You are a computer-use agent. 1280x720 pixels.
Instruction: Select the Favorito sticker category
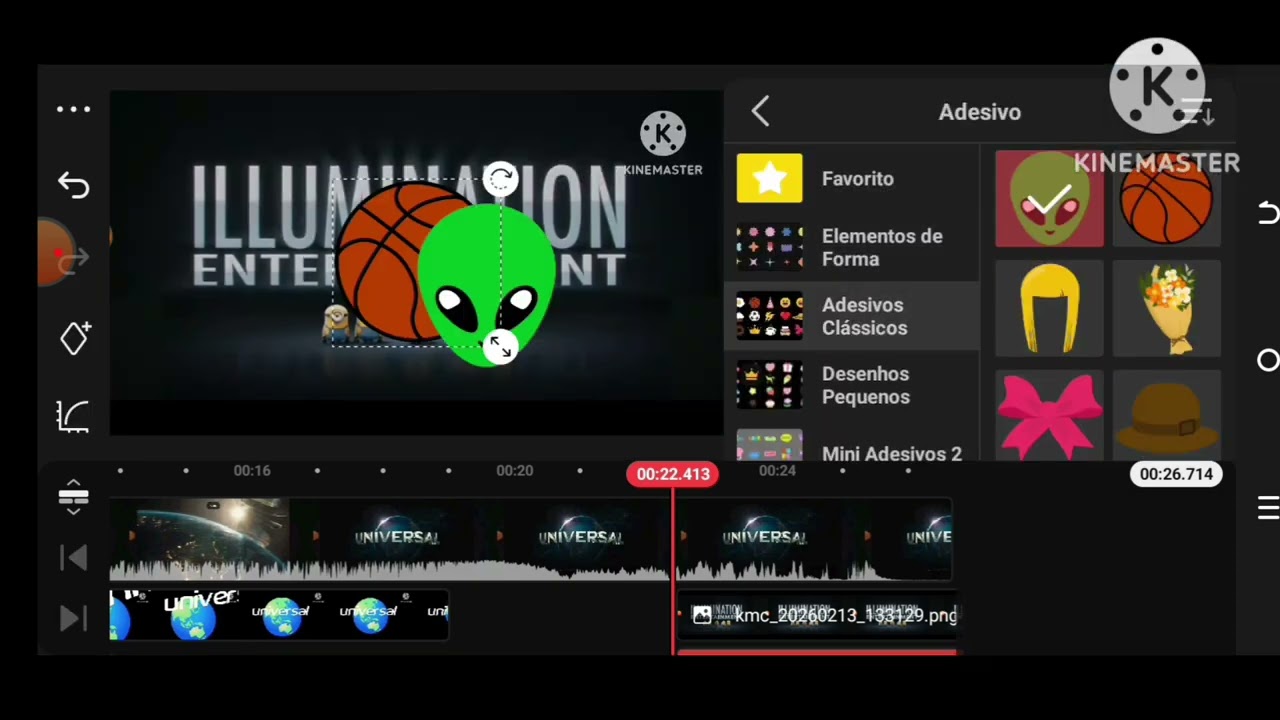click(x=852, y=179)
